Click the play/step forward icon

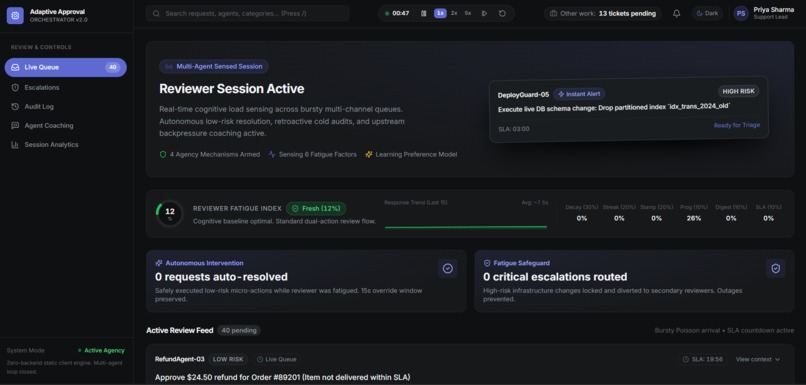pos(484,13)
